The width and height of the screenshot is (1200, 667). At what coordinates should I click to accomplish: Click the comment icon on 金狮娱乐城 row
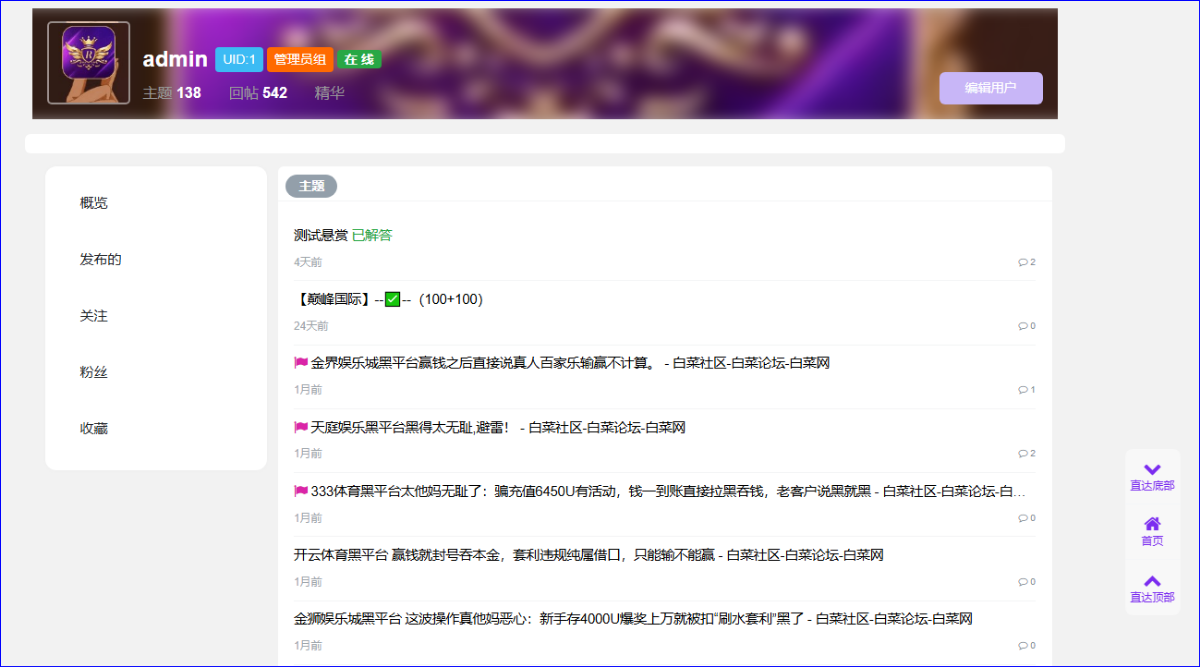[x=1023, y=646]
